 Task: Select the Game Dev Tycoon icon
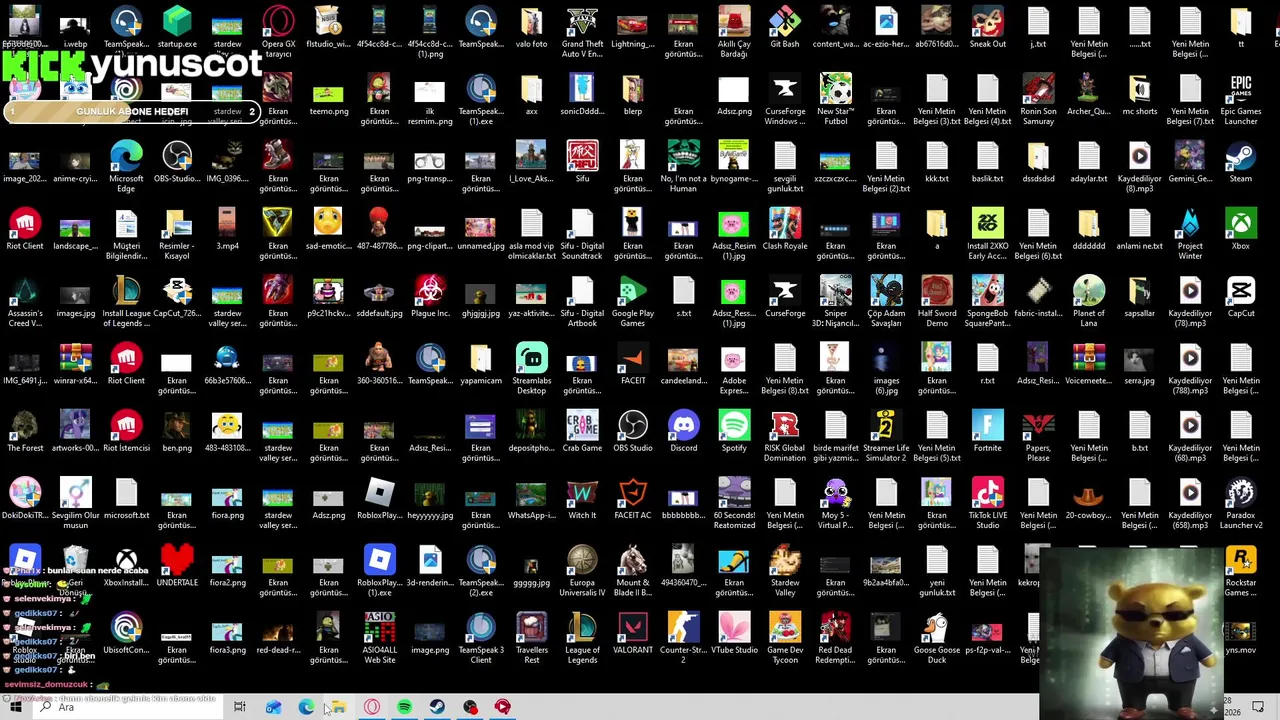point(785,637)
